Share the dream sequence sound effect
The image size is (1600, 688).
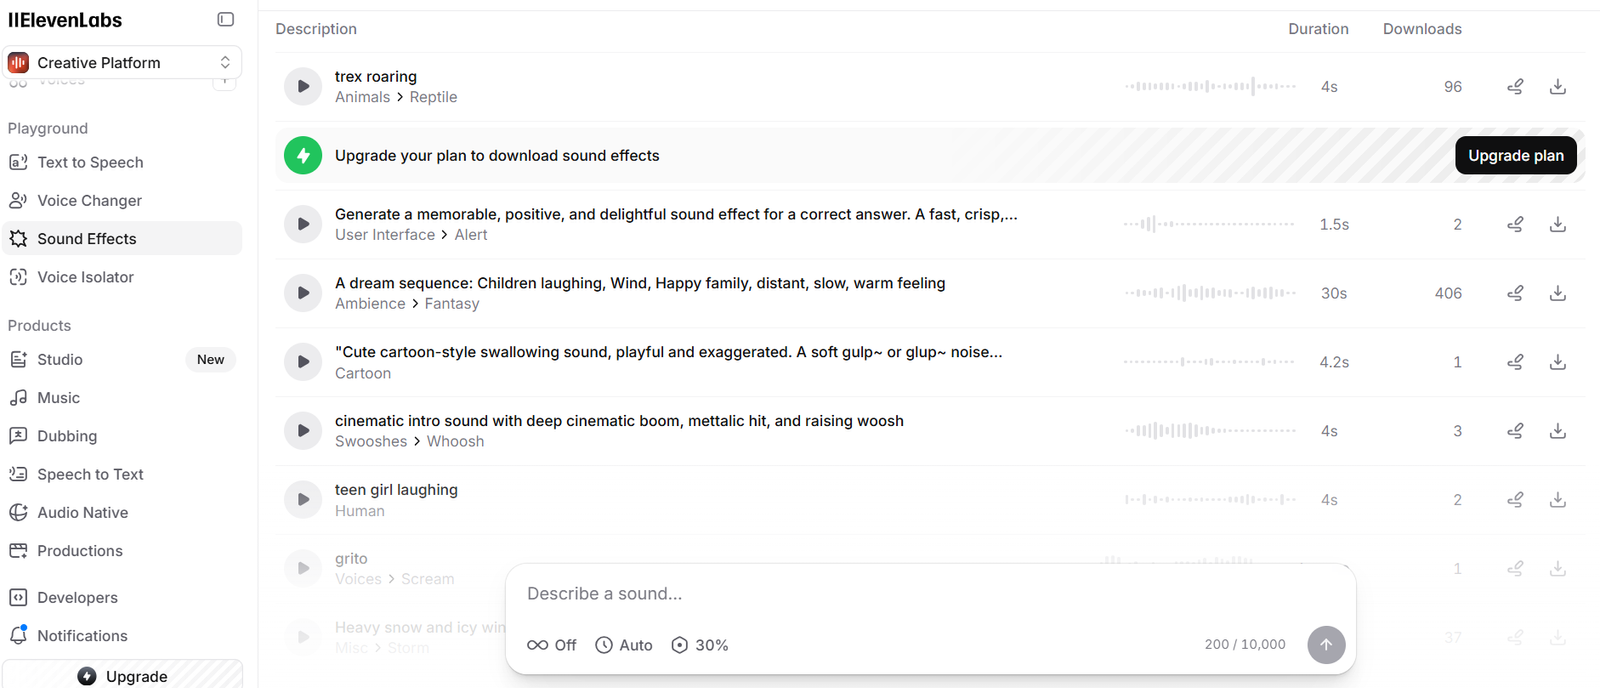pyautogui.click(x=1515, y=293)
